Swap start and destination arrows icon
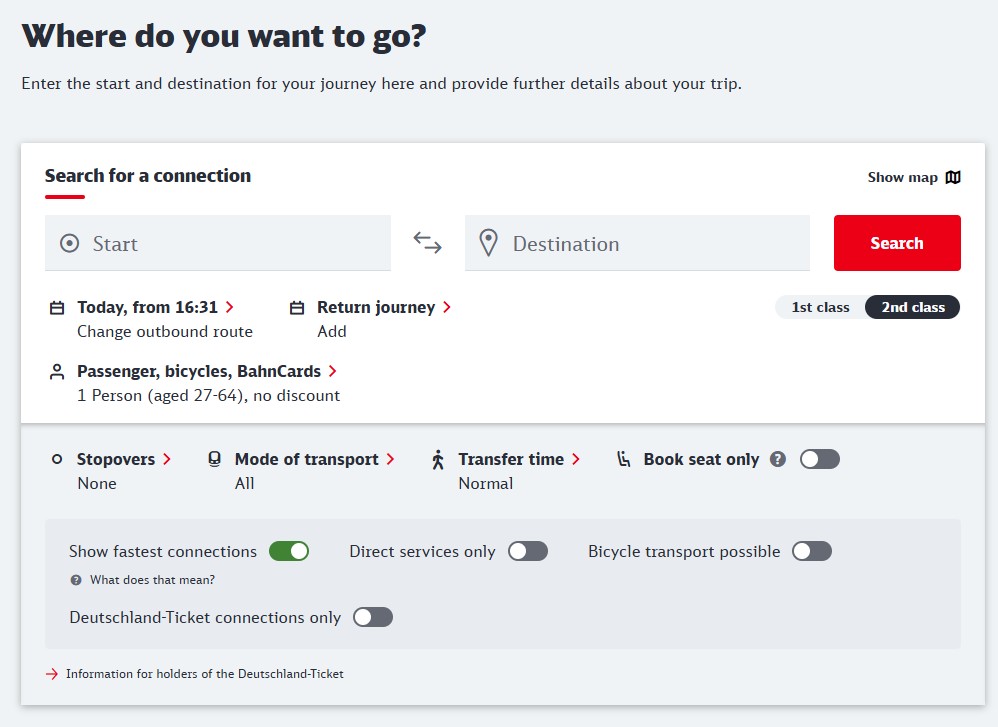This screenshot has height=727, width=998. tap(427, 243)
